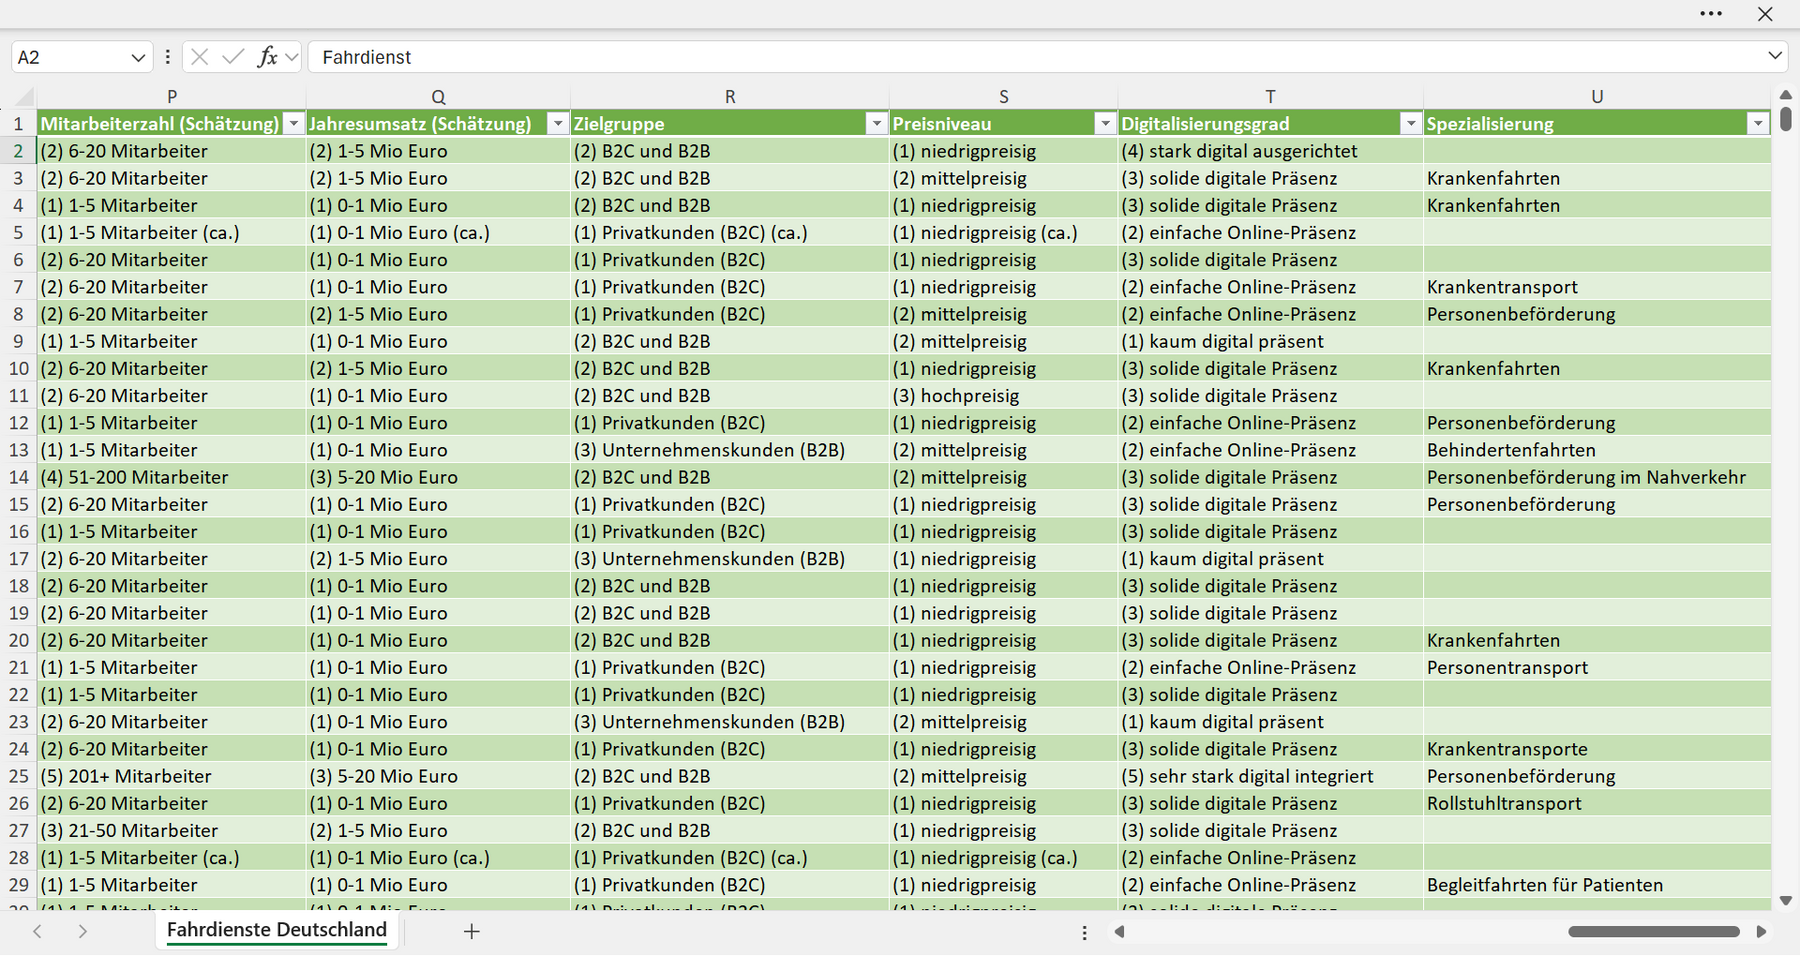Go to next sheet with right arrow
The width and height of the screenshot is (1800, 956).
coord(83,931)
